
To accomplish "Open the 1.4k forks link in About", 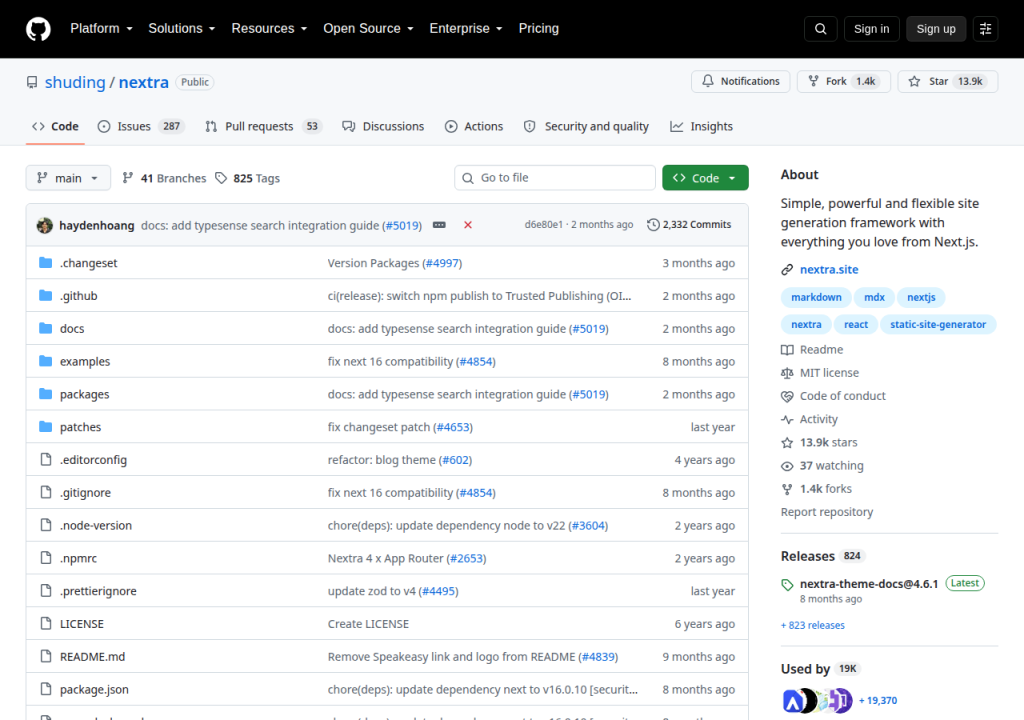I will tap(825, 489).
